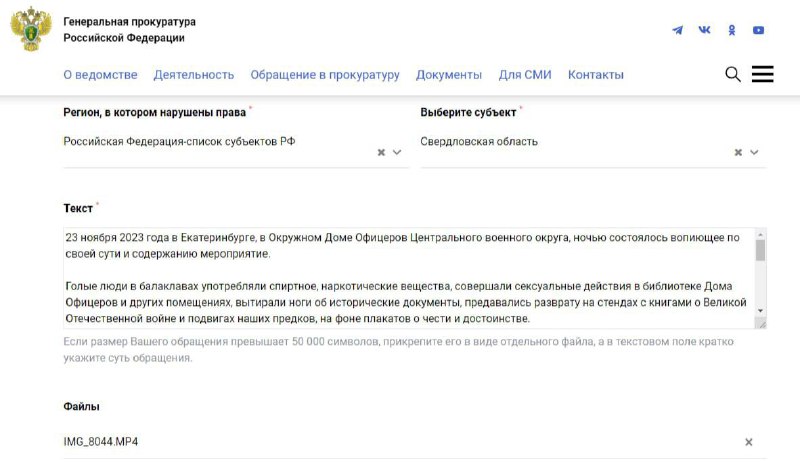Open the О ведомстве menu
Viewport: 800px width, 462px height.
click(101, 75)
